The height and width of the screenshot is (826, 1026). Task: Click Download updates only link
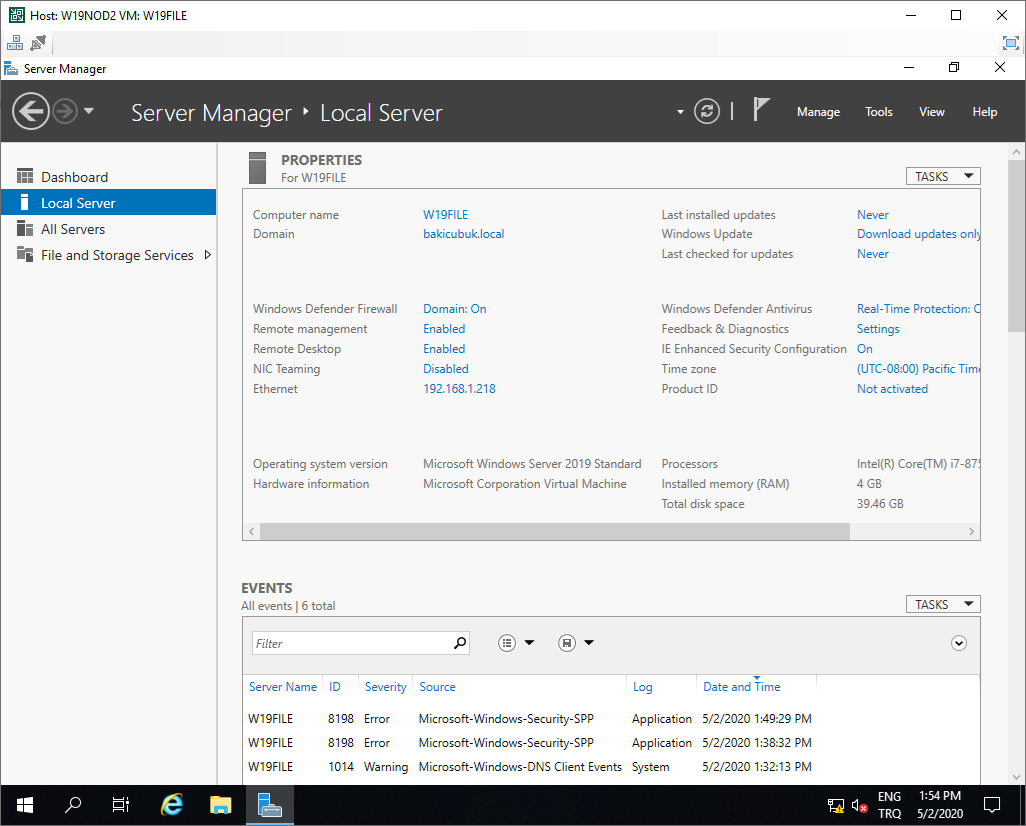coord(918,234)
